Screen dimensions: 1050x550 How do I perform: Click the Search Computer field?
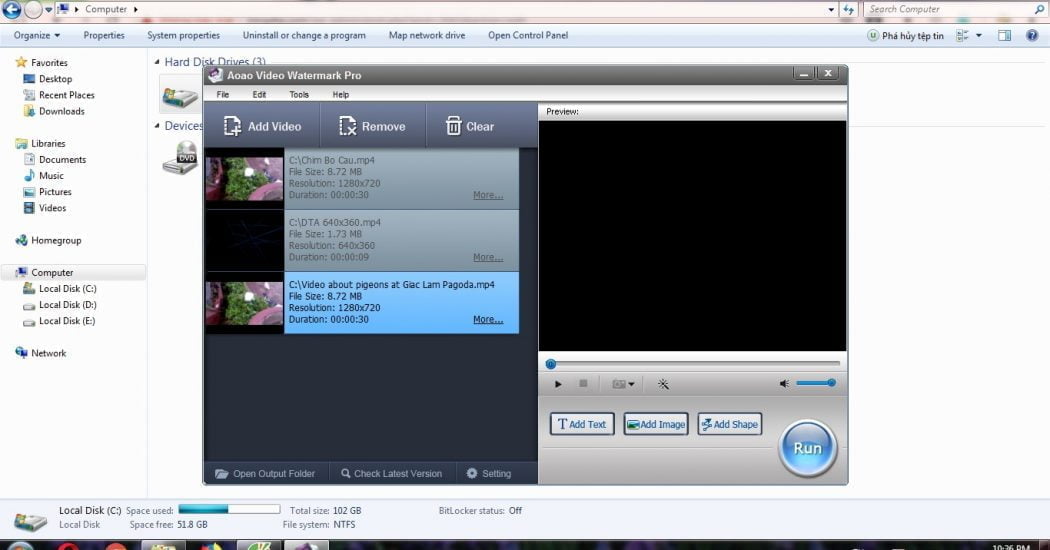[954, 9]
